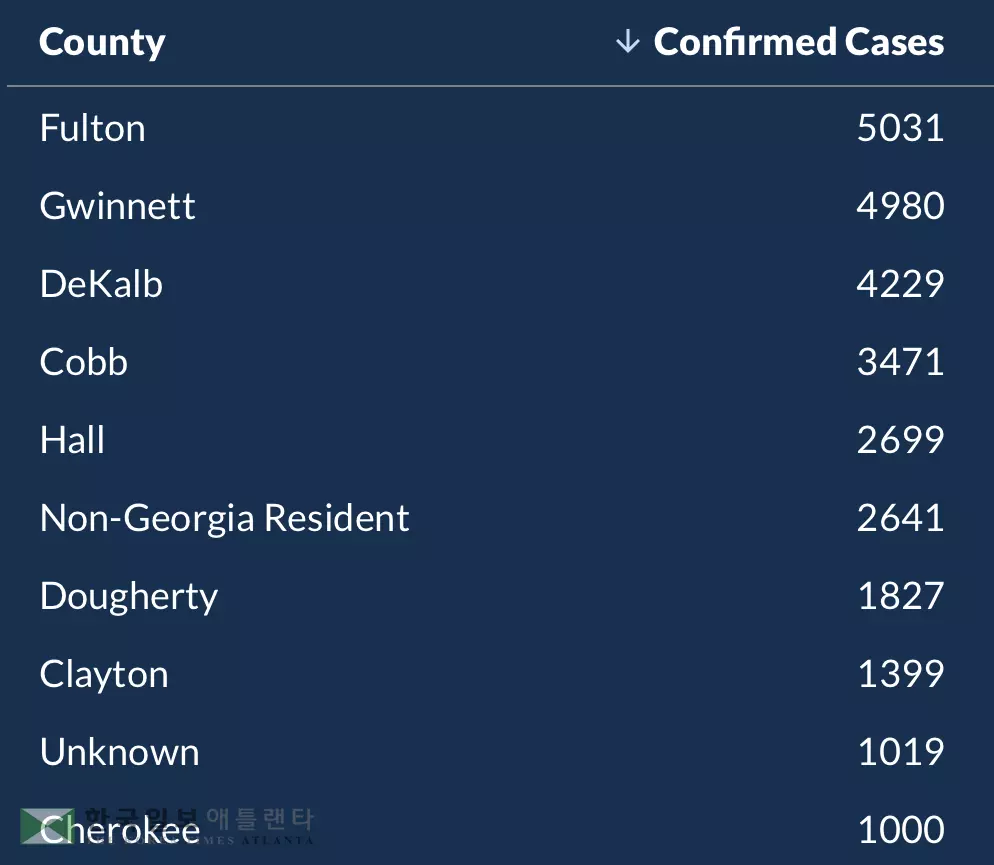Click the 1000 value for Cherokee
994x865 pixels.
900,830
